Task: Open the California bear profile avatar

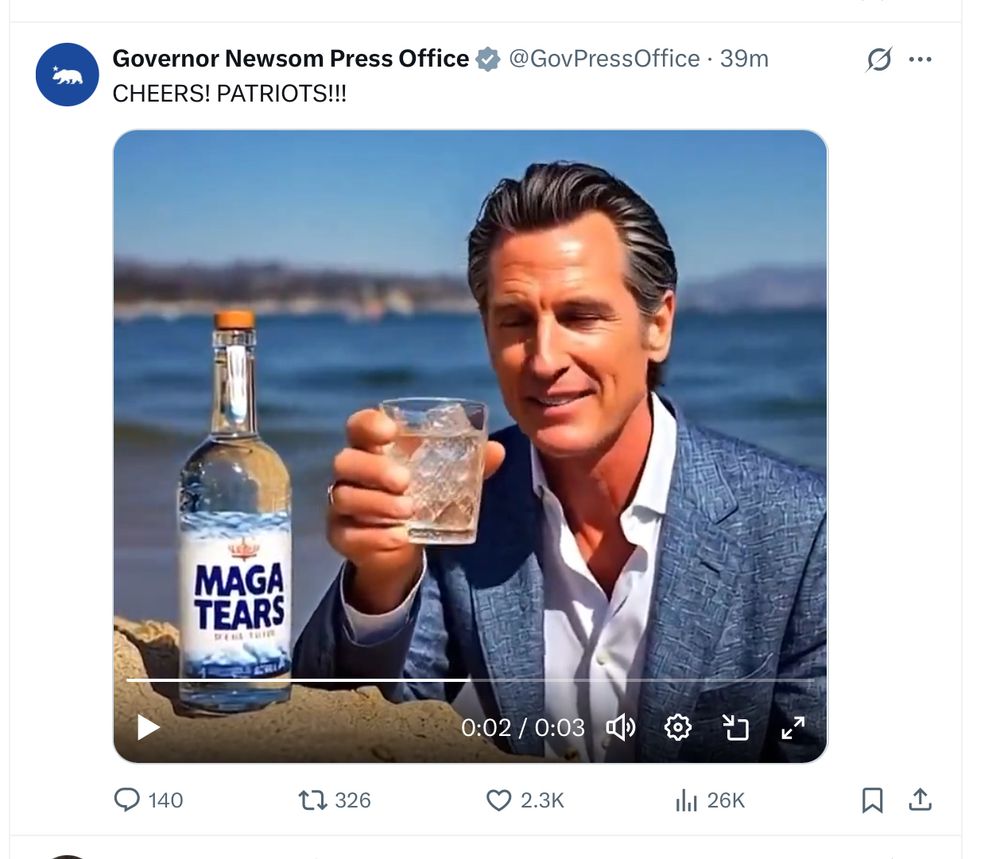Action: coord(67,75)
